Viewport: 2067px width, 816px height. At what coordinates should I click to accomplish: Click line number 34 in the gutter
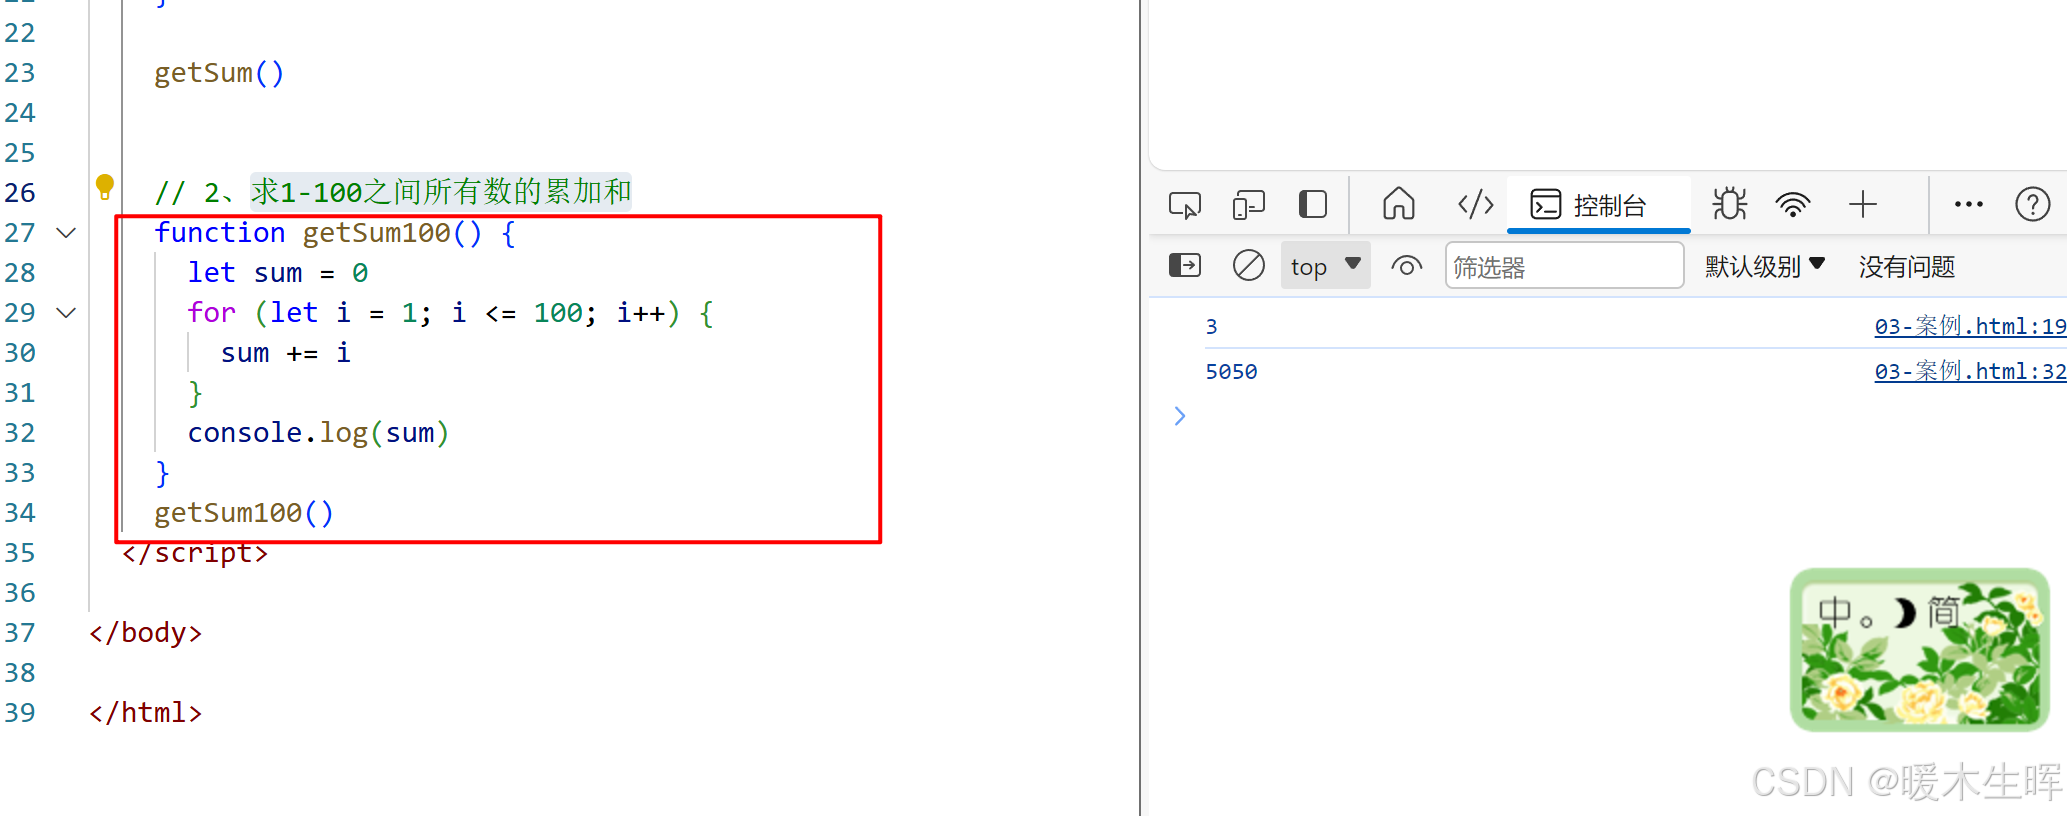[20, 513]
